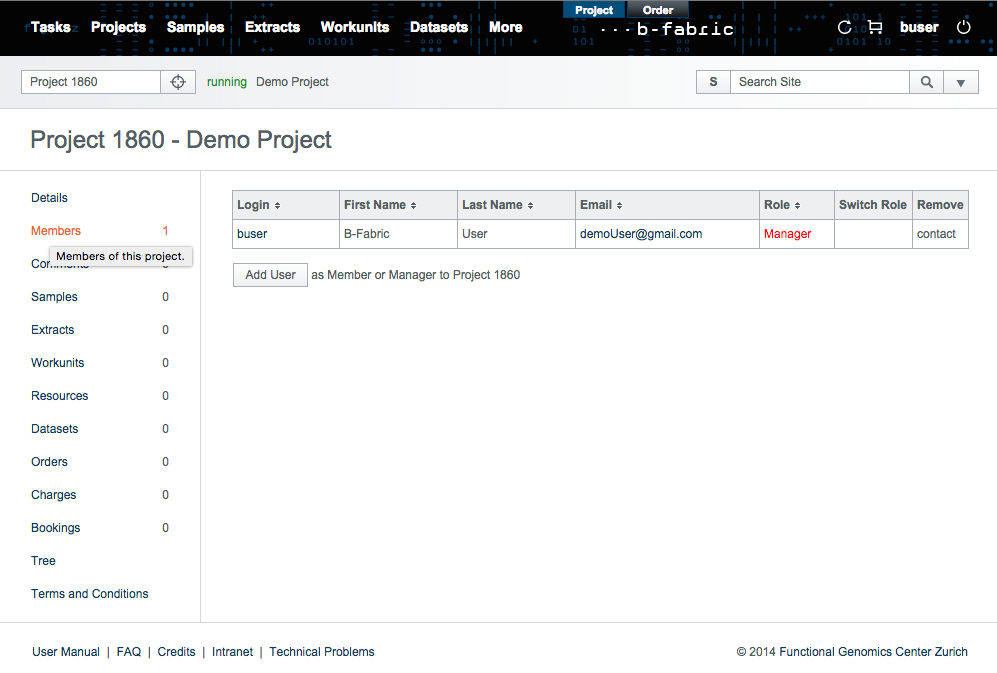This screenshot has width=997, height=673.
Task: Open Tree in the sidebar
Action: point(43,561)
